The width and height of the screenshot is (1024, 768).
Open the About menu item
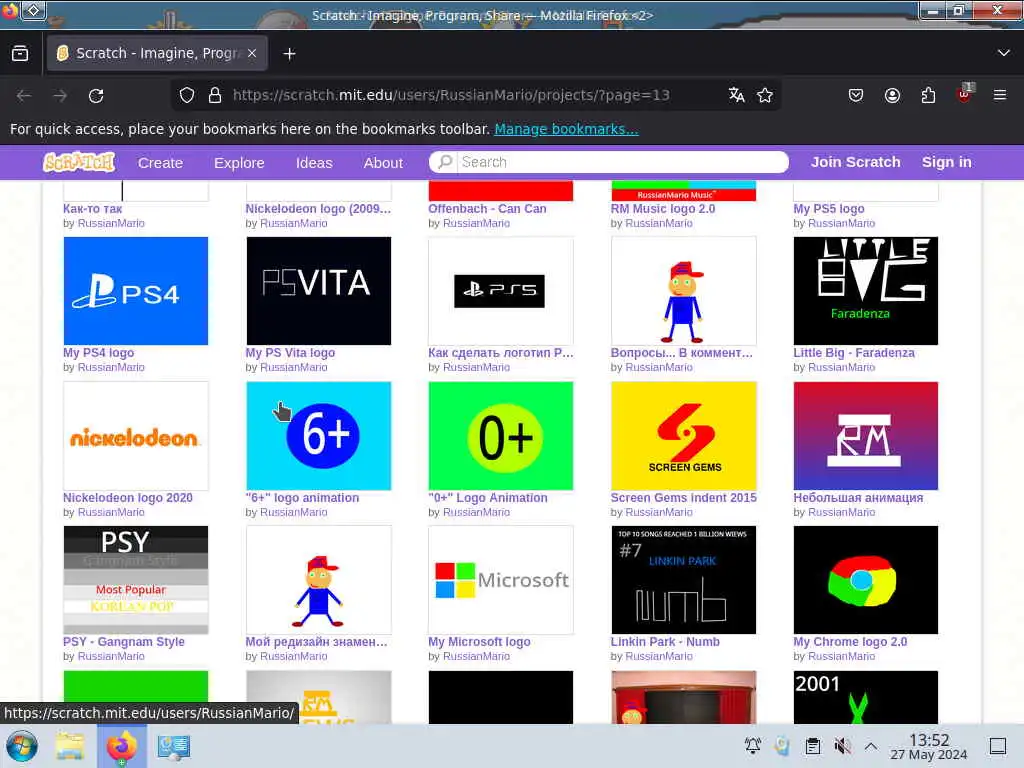[383, 163]
